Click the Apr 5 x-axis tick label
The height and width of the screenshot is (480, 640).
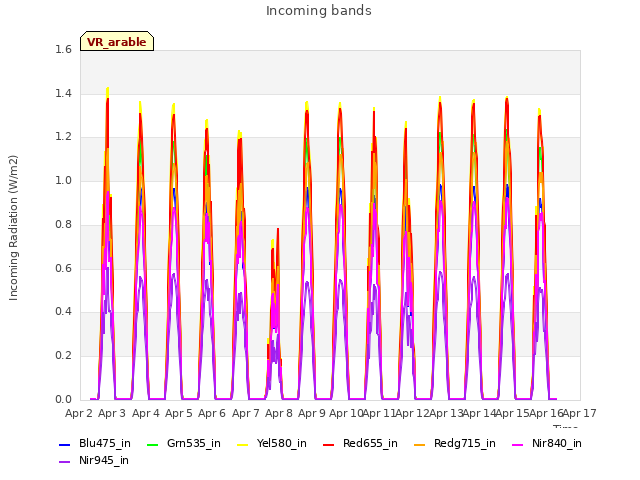[179, 413]
